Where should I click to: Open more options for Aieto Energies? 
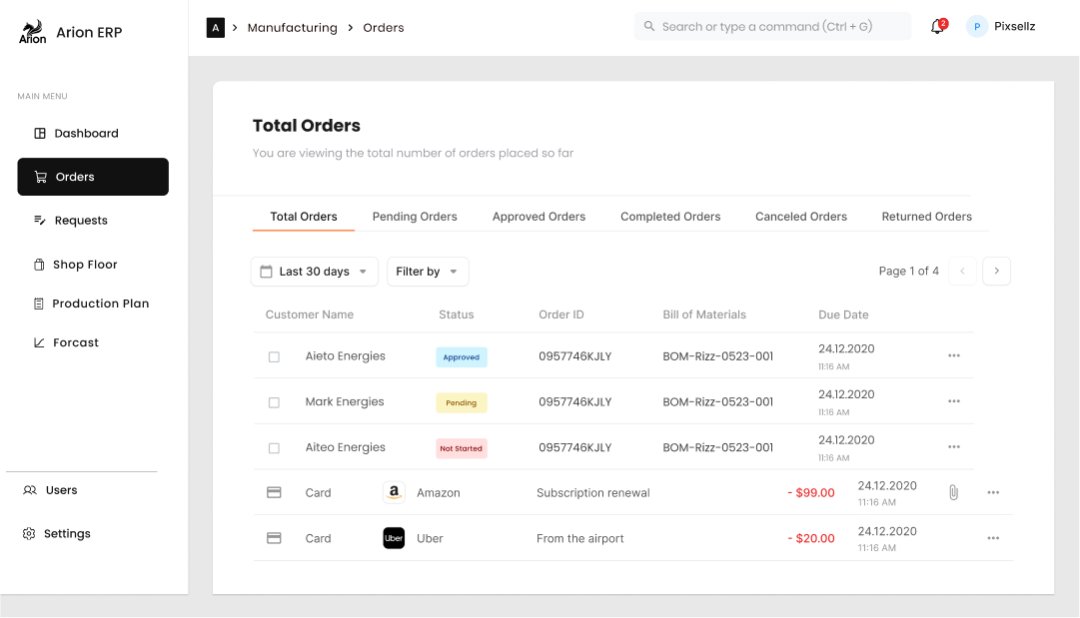pos(954,356)
